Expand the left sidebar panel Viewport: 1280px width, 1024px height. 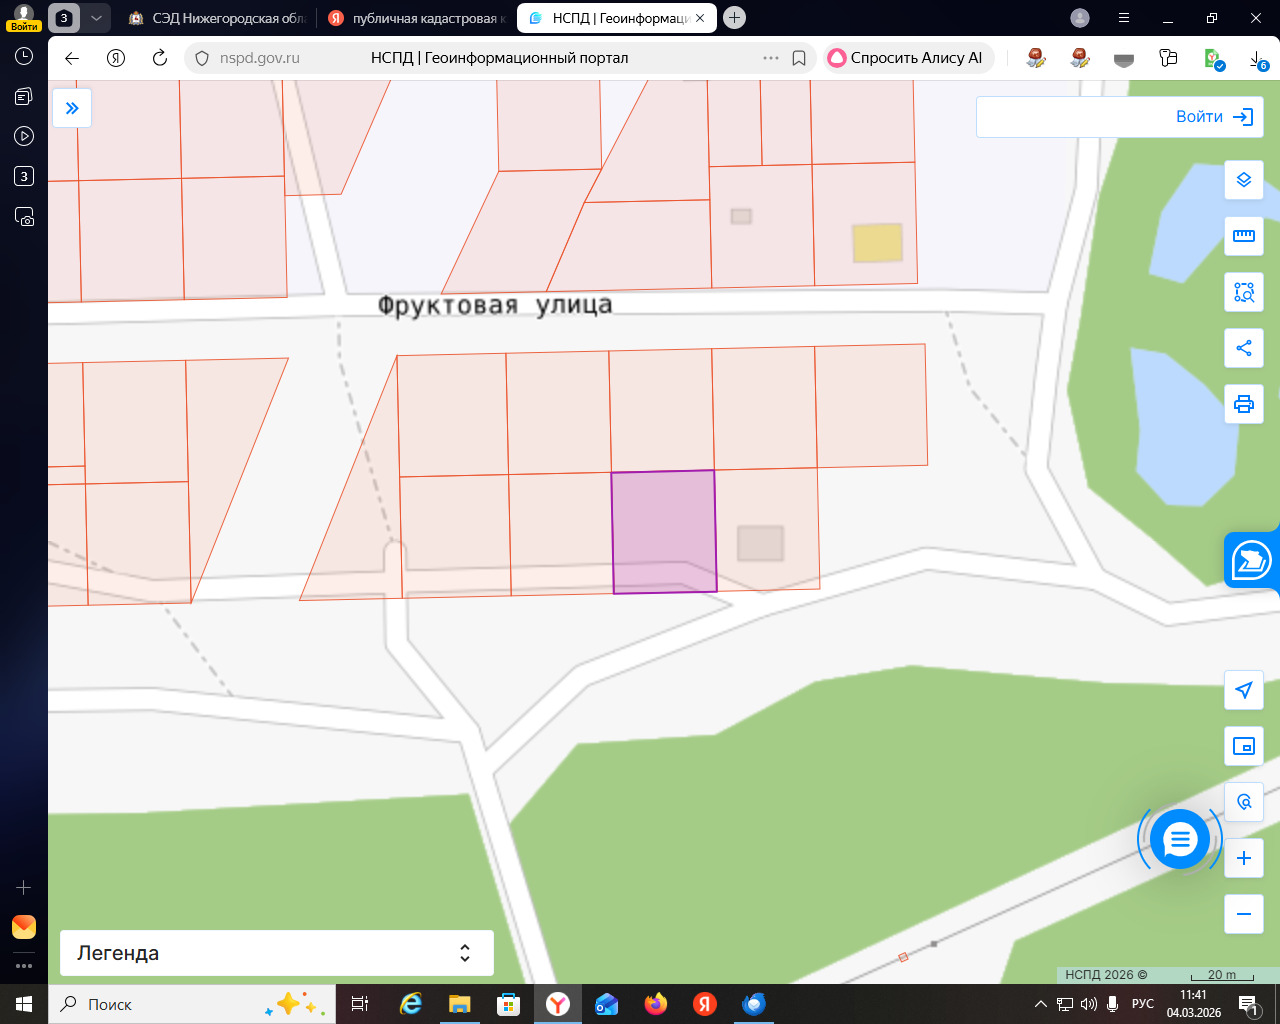pos(72,108)
